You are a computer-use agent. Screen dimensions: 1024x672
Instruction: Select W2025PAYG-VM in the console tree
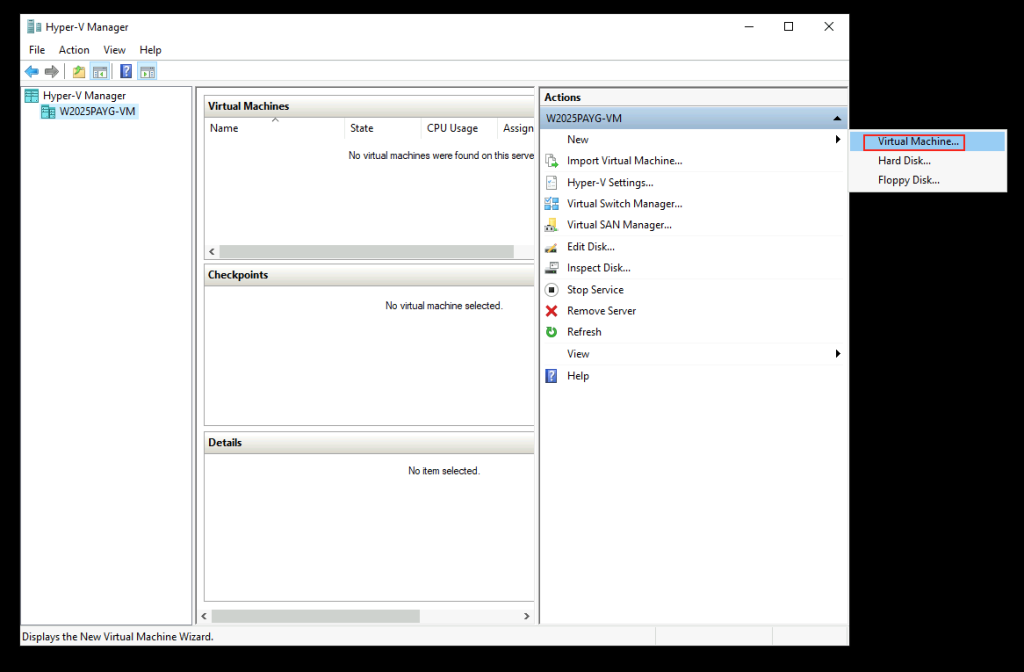[97, 112]
